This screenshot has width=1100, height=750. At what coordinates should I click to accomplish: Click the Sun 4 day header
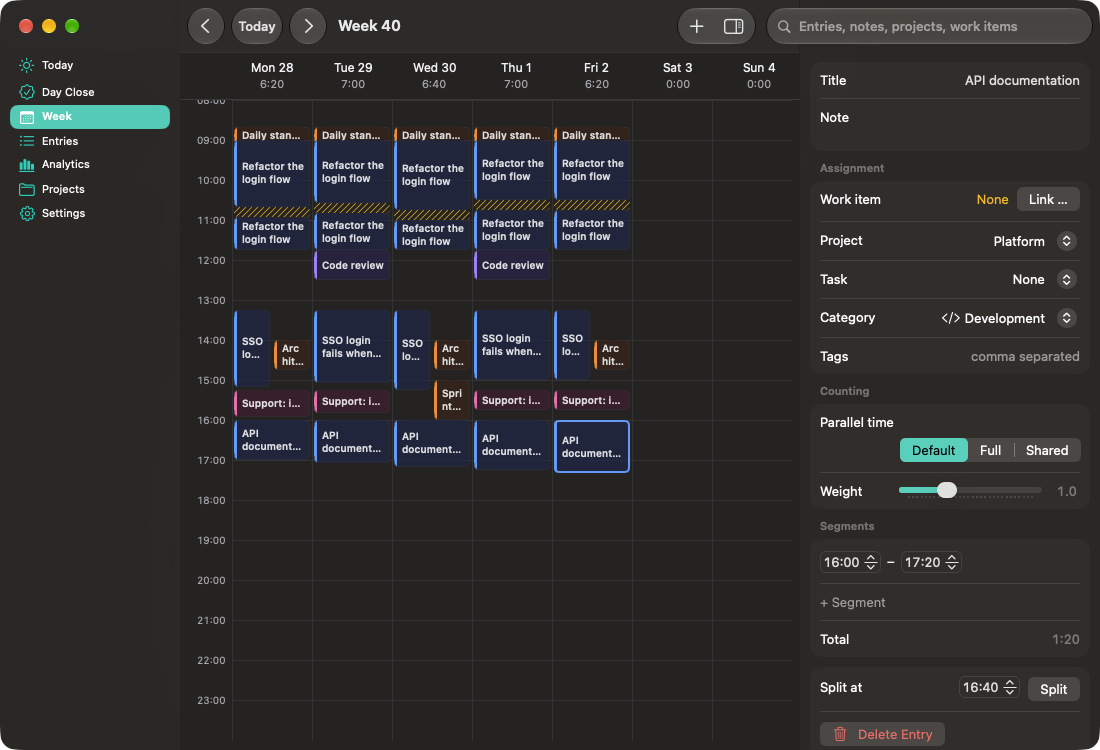coord(758,76)
